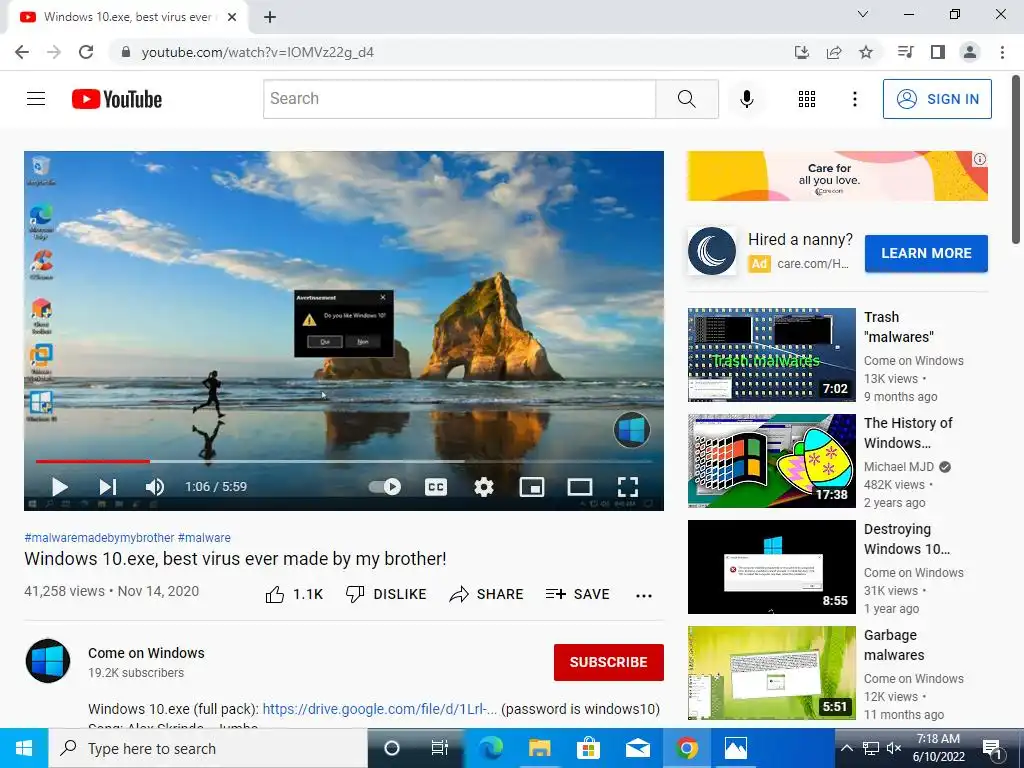1024x768 pixels.
Task: Click the #malwaremadebymybrother hashtag
Action: 99,537
